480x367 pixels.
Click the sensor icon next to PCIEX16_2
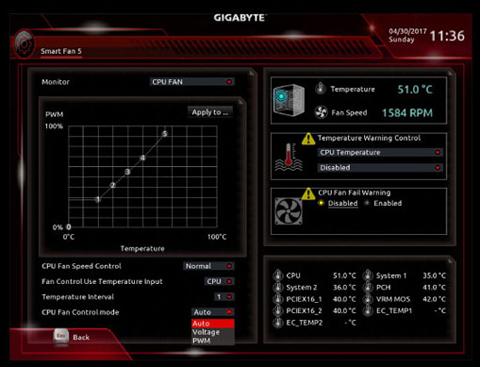(278, 310)
